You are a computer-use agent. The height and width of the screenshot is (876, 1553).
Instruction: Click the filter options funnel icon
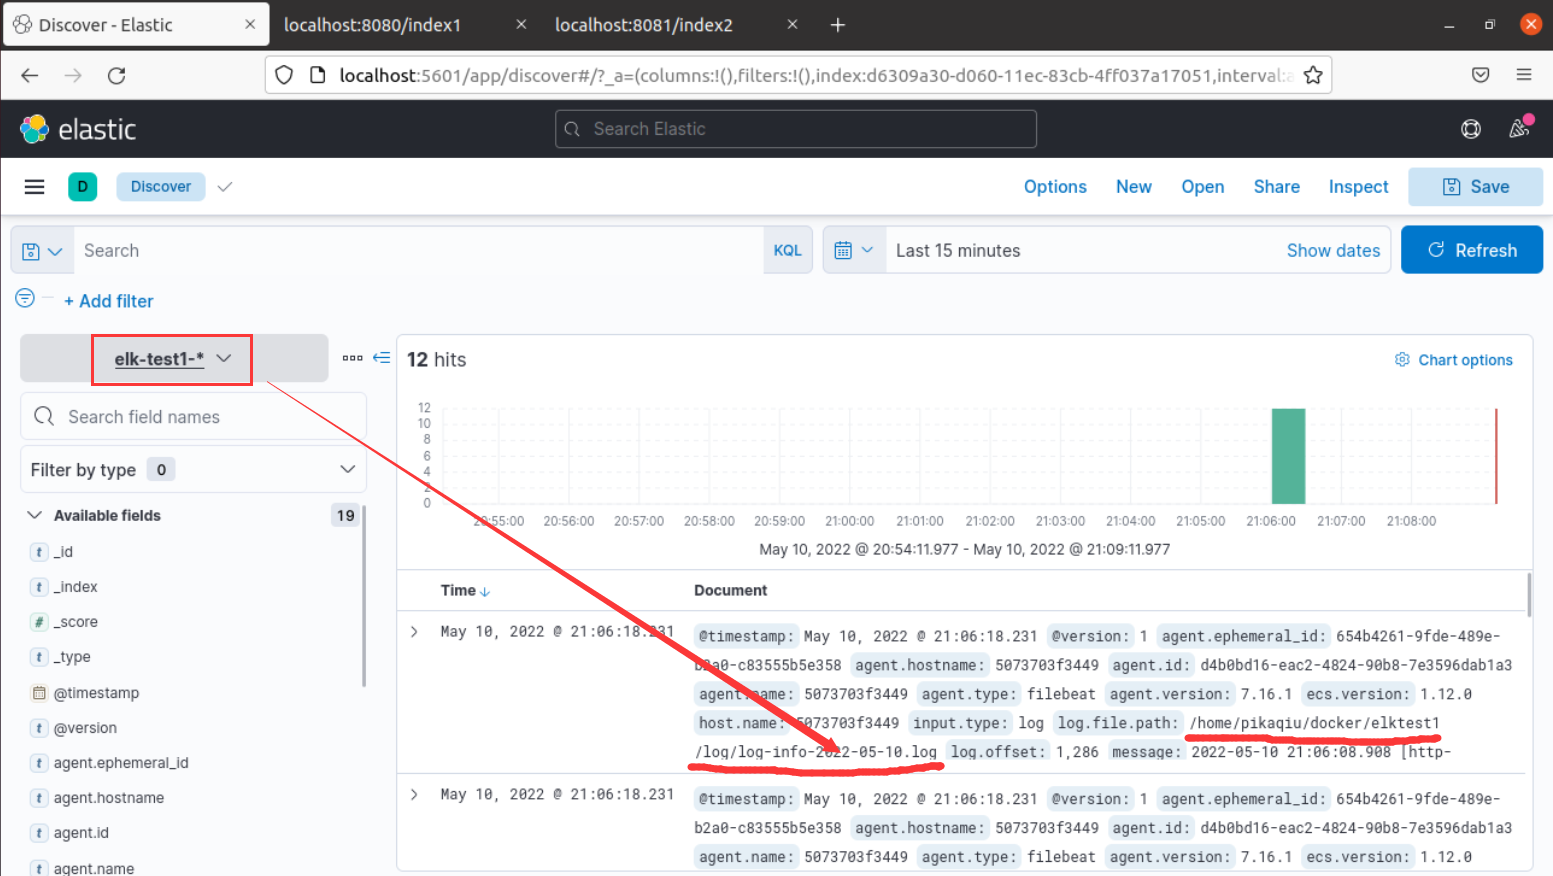pos(25,298)
